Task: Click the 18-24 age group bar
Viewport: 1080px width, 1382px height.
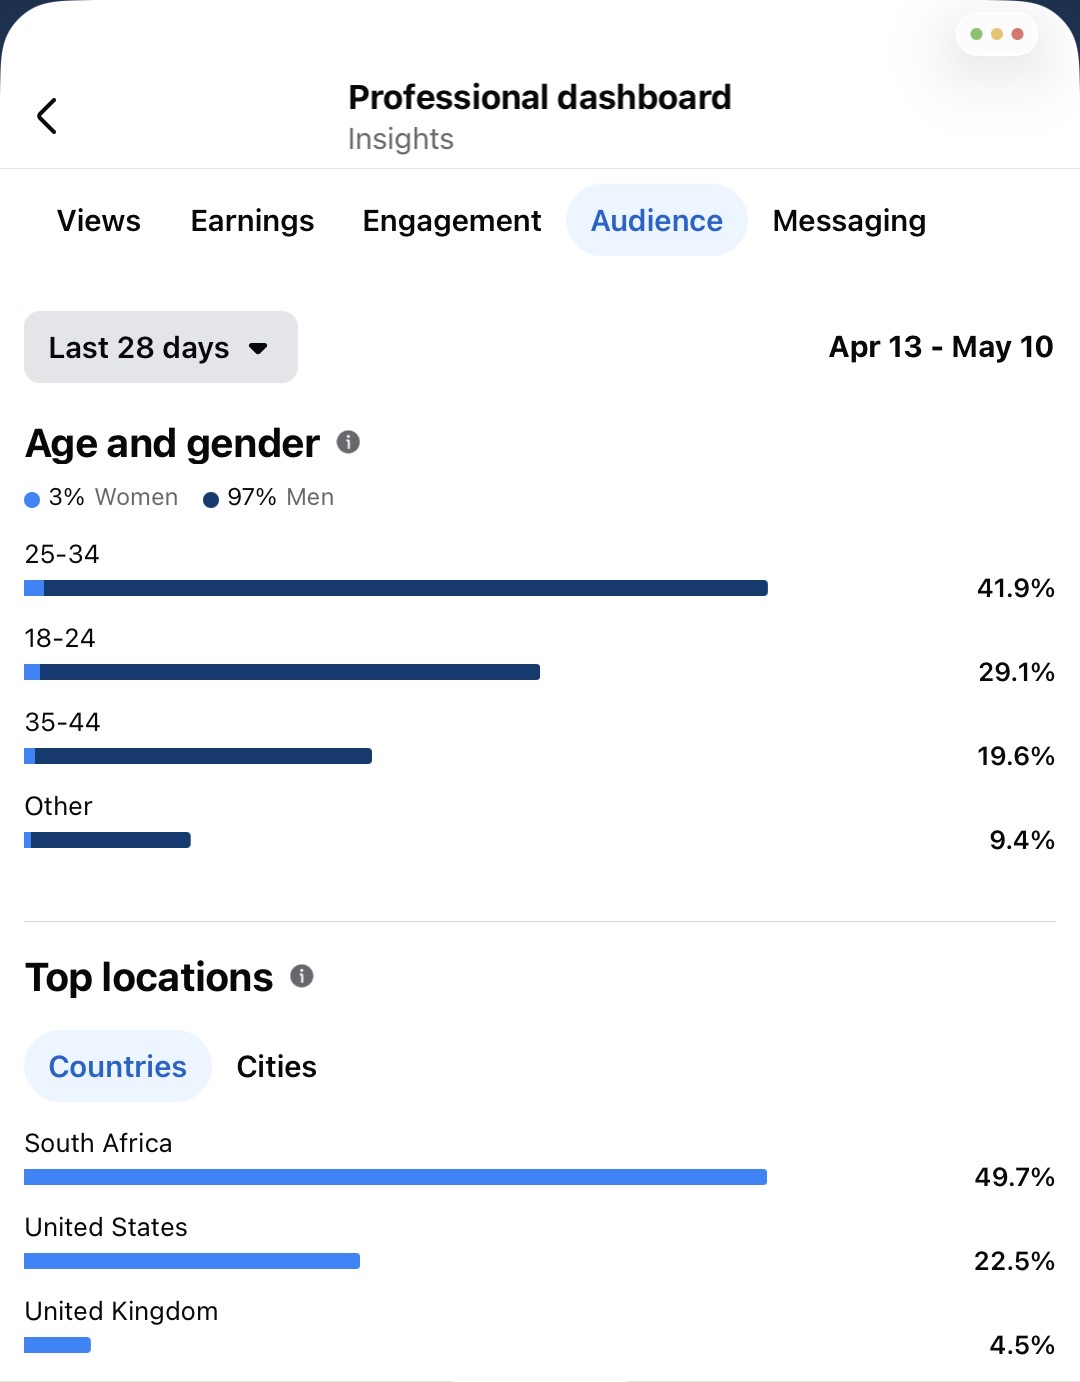Action: (x=282, y=672)
